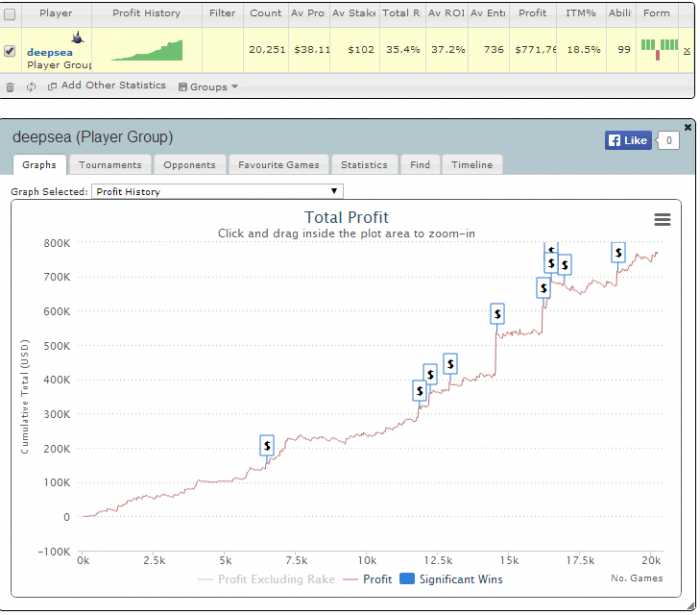700x615 pixels.
Task: Switch to the Graphs tab
Action: [39, 165]
